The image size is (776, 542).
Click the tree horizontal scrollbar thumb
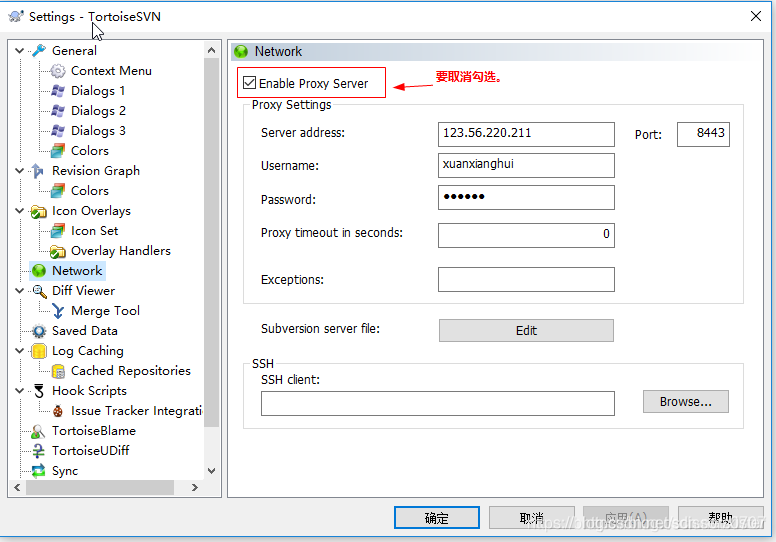pos(100,488)
